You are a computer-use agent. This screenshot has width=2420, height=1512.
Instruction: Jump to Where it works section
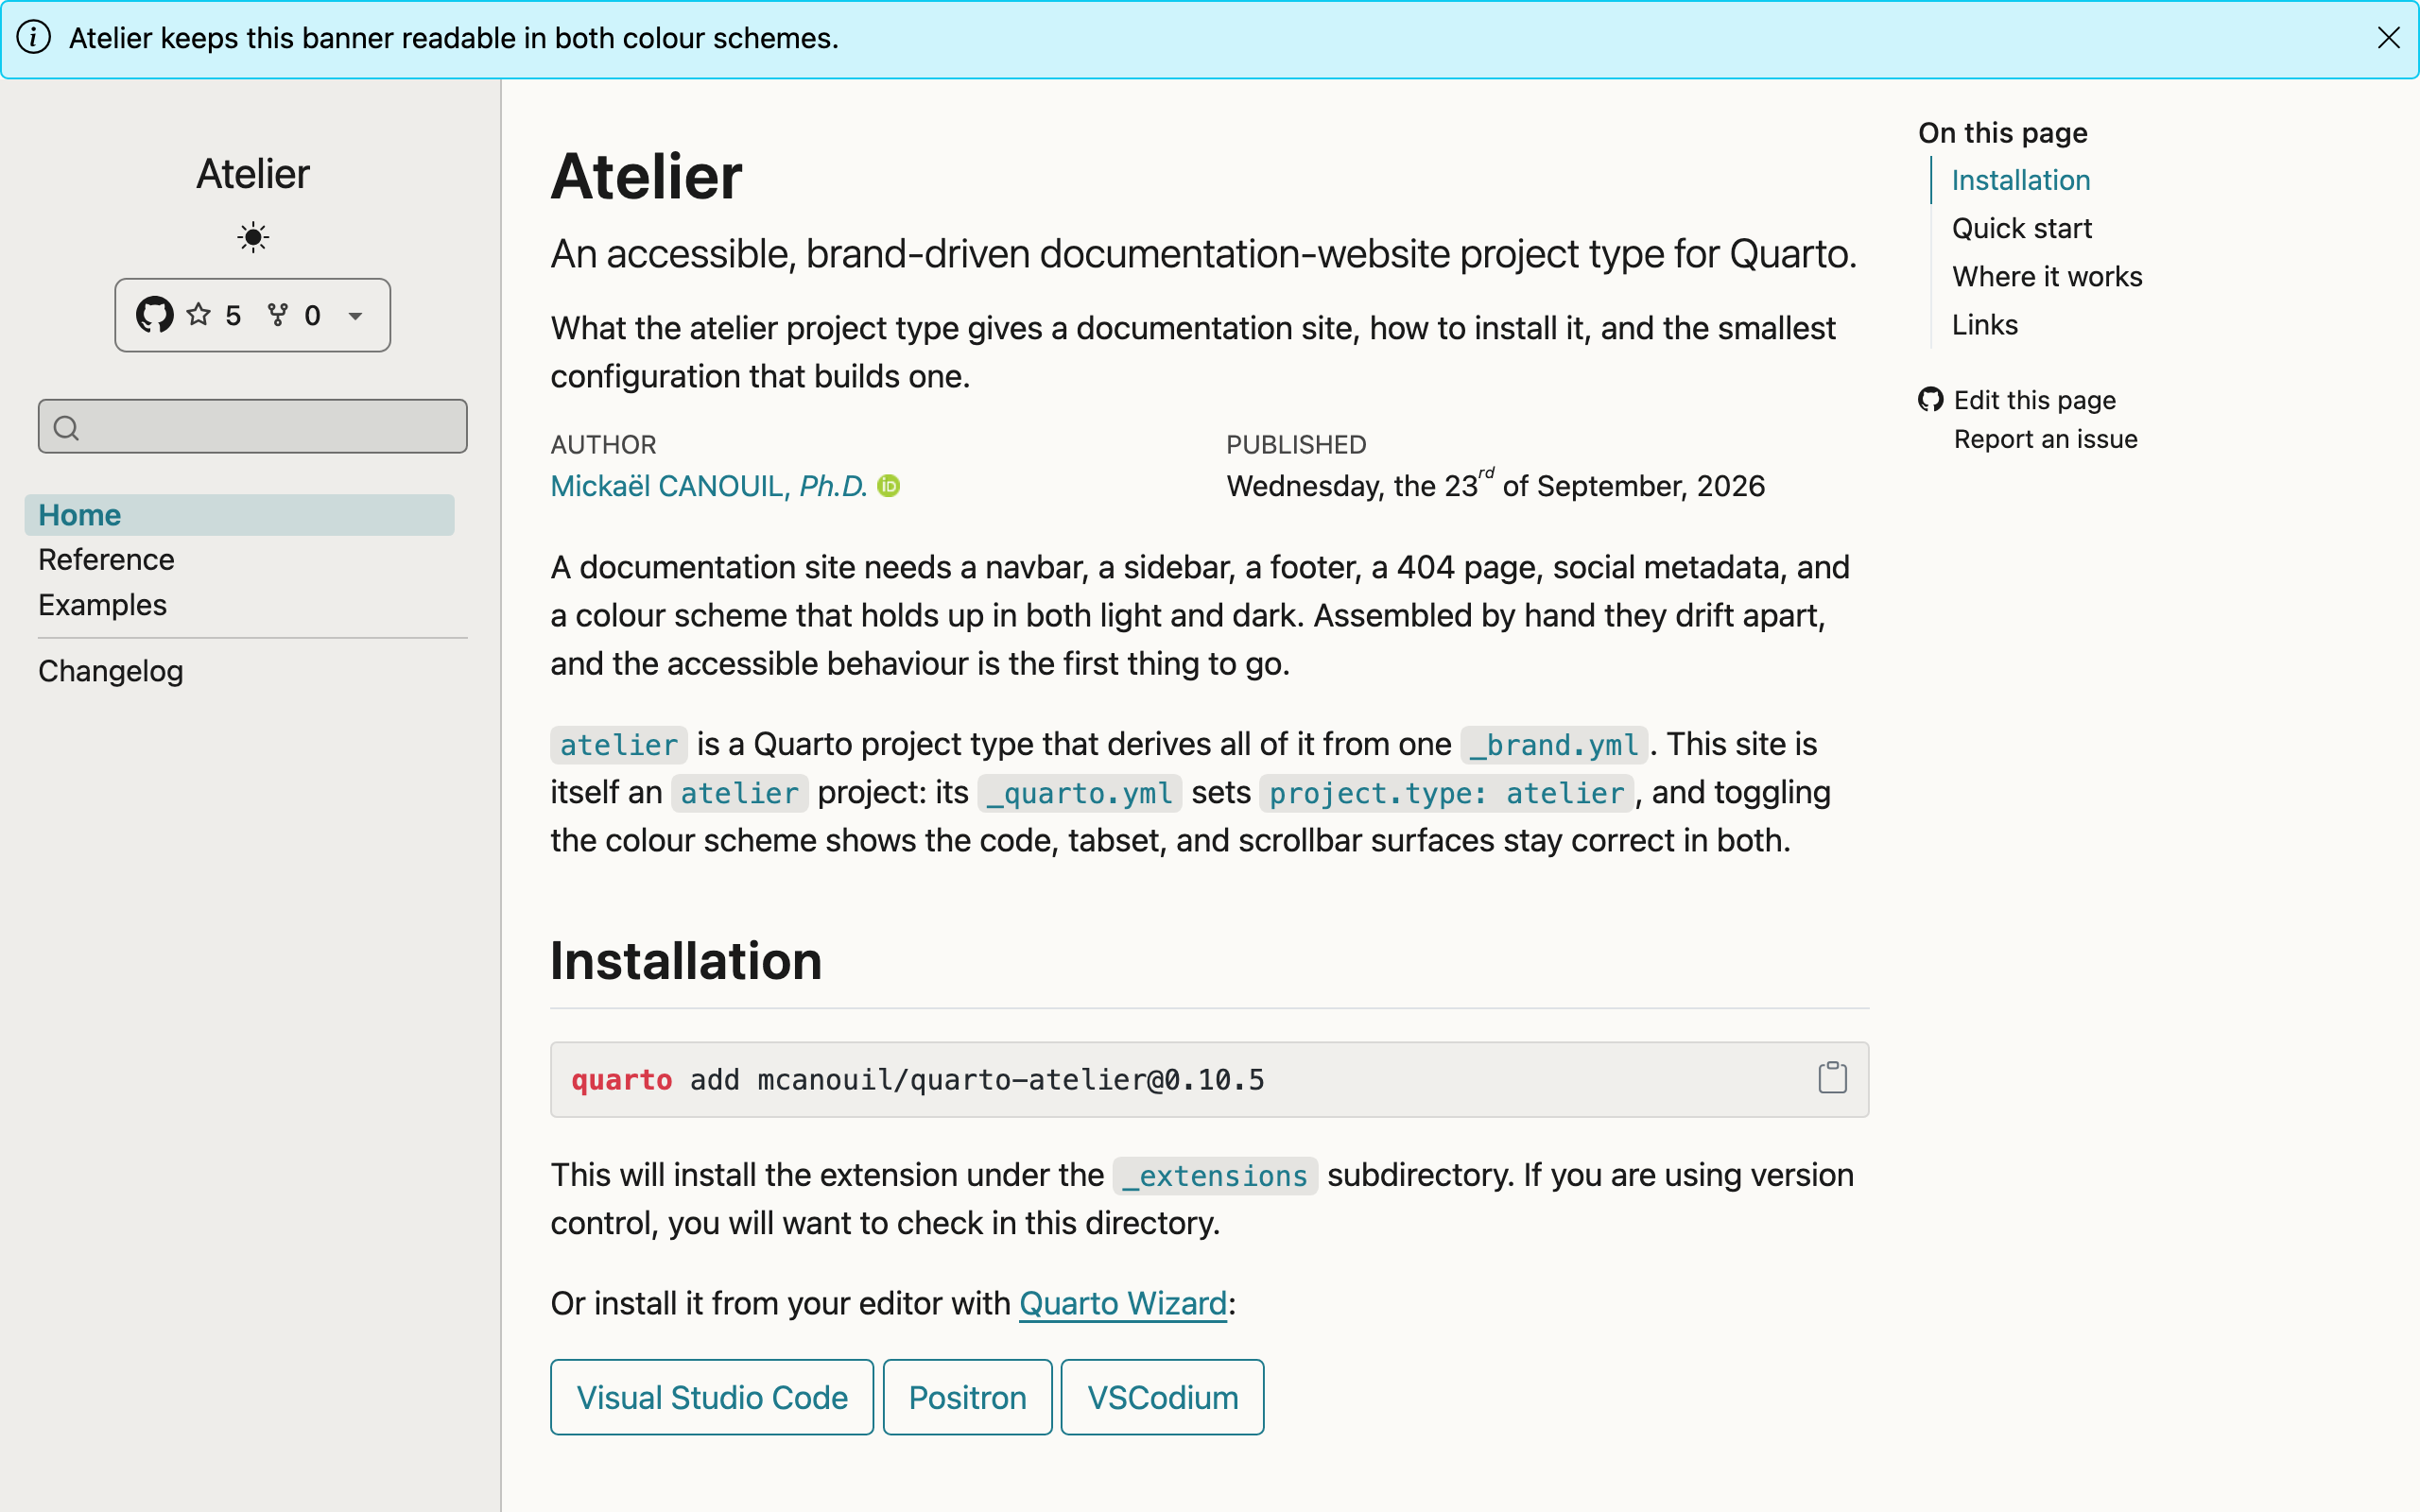[2047, 277]
